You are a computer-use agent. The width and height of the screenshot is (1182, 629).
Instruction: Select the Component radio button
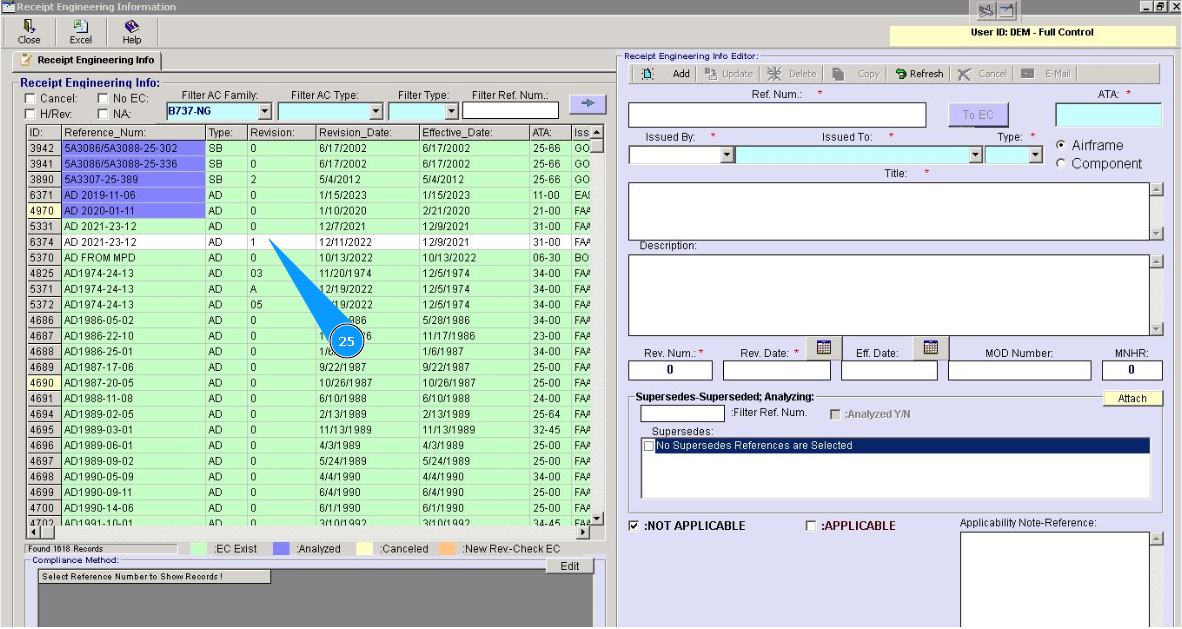point(1061,164)
